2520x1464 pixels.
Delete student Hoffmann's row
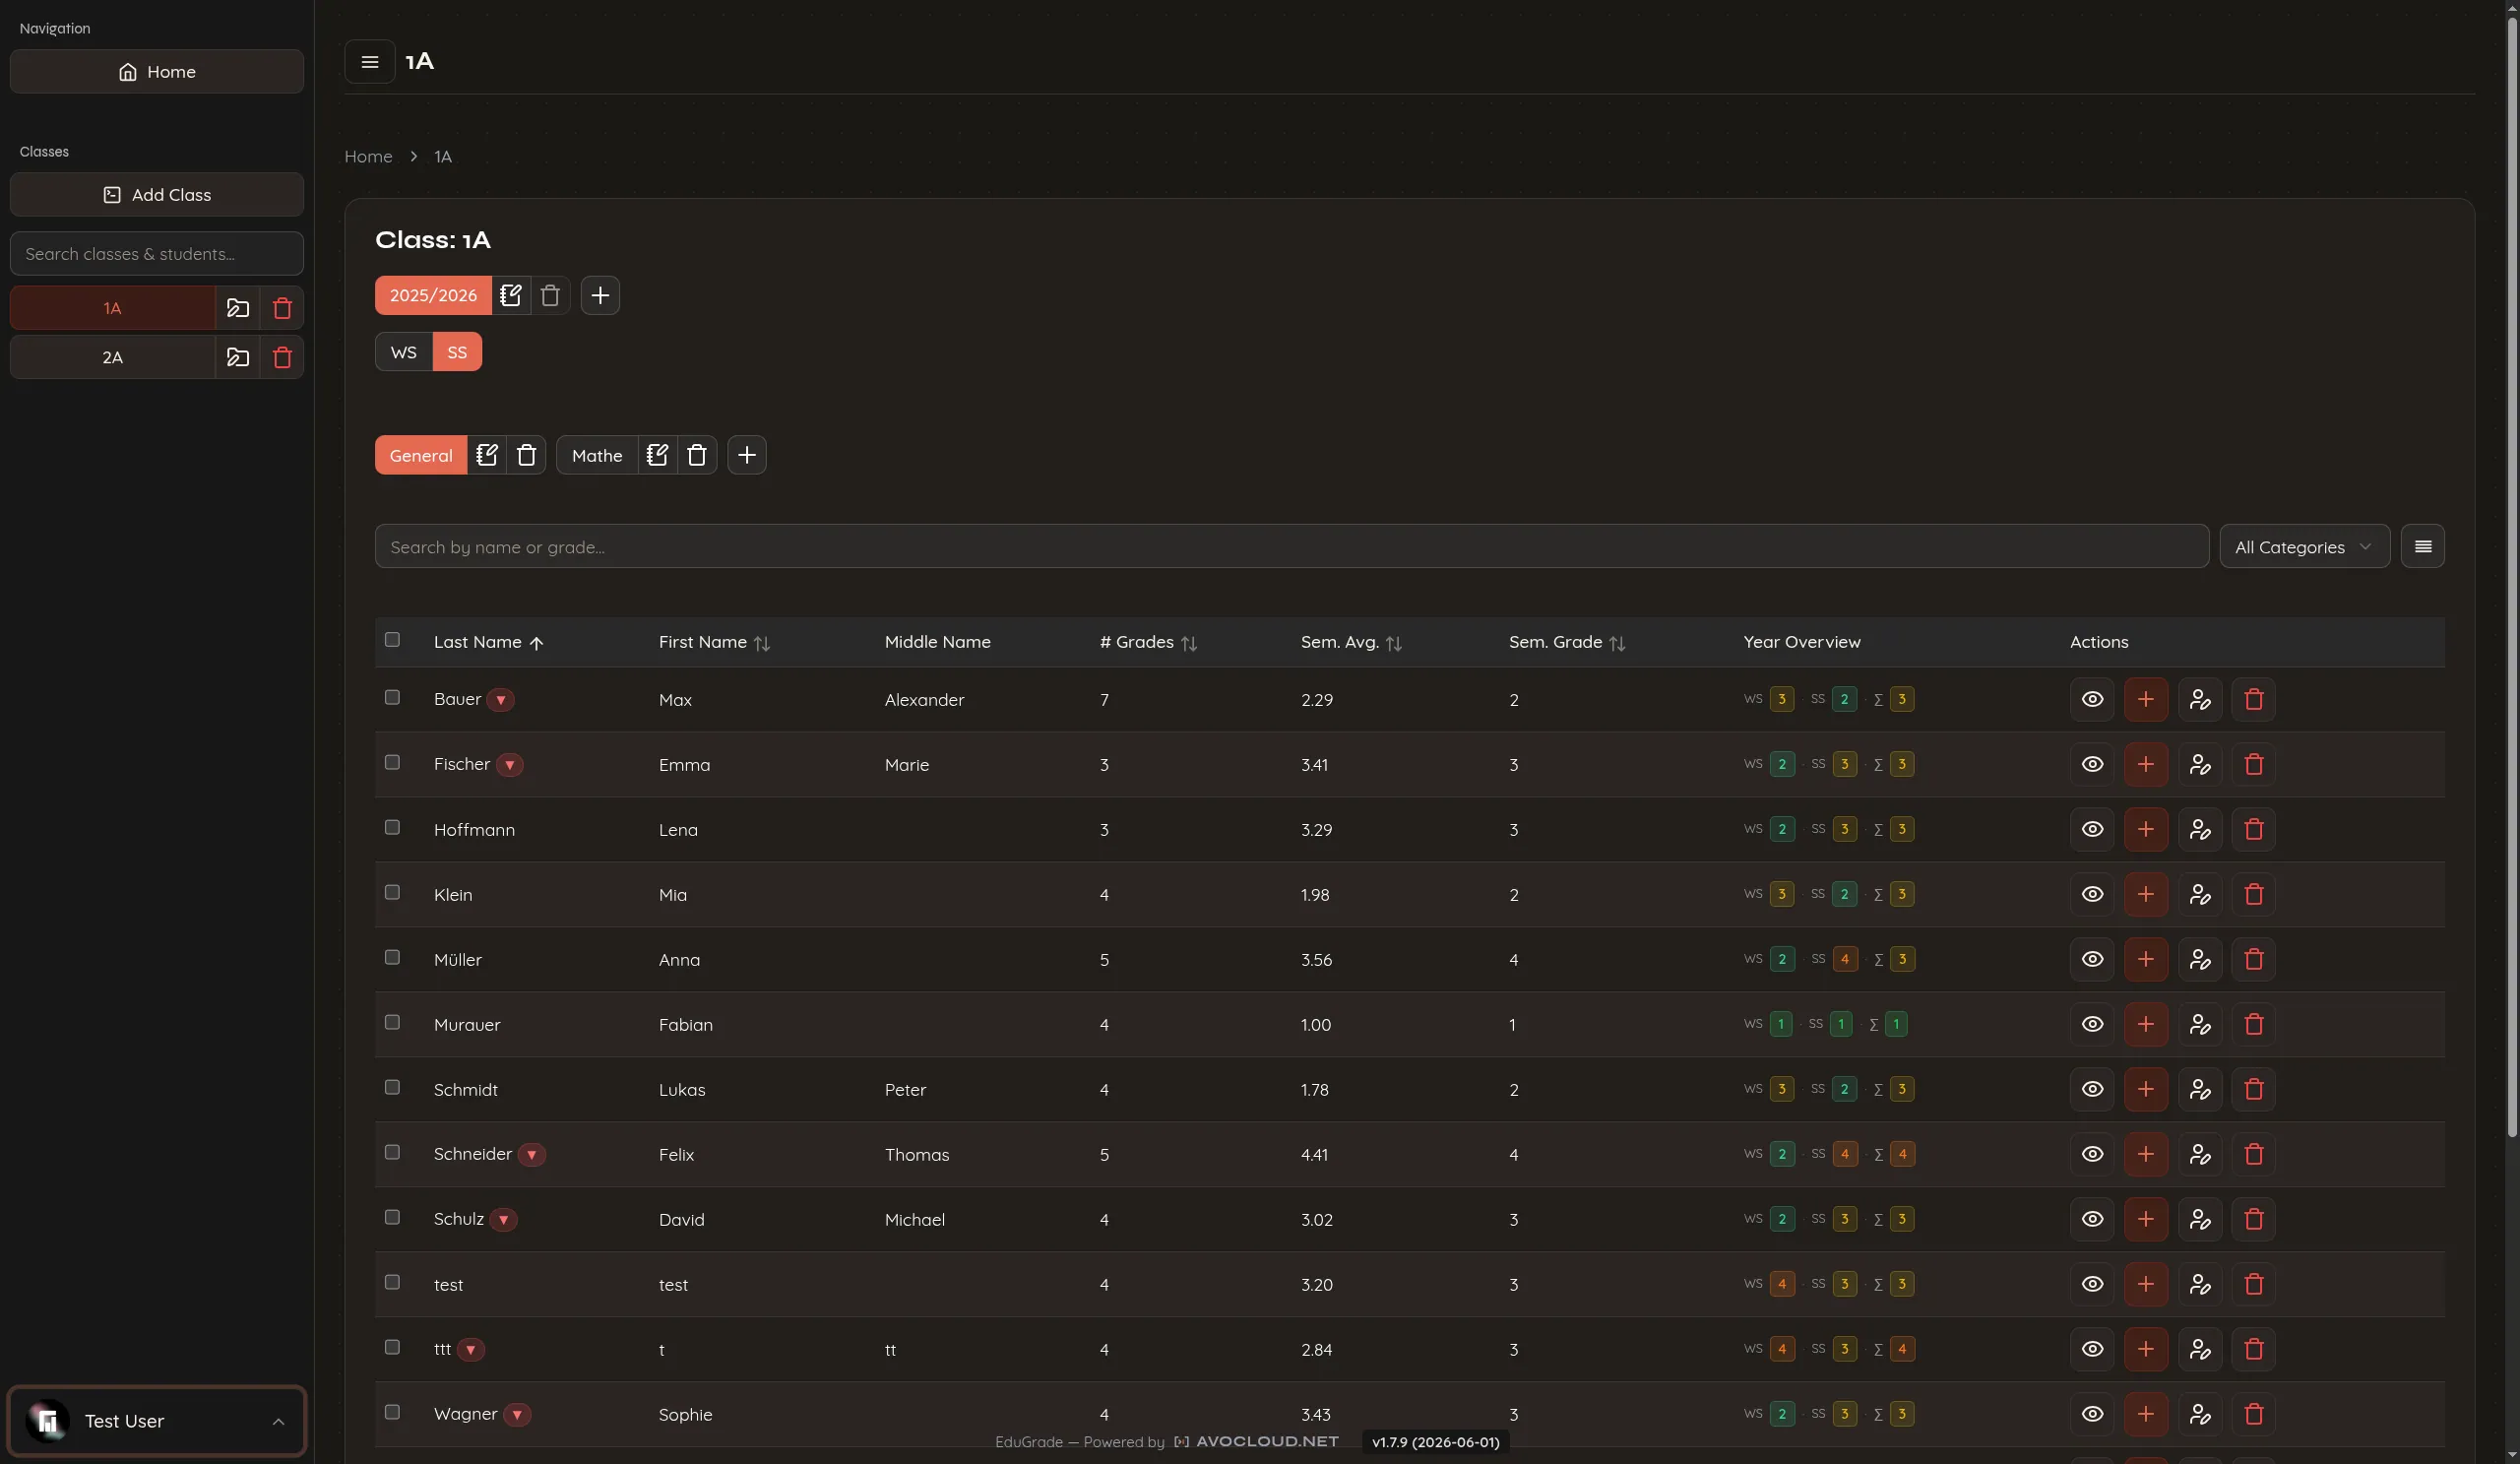click(2253, 829)
